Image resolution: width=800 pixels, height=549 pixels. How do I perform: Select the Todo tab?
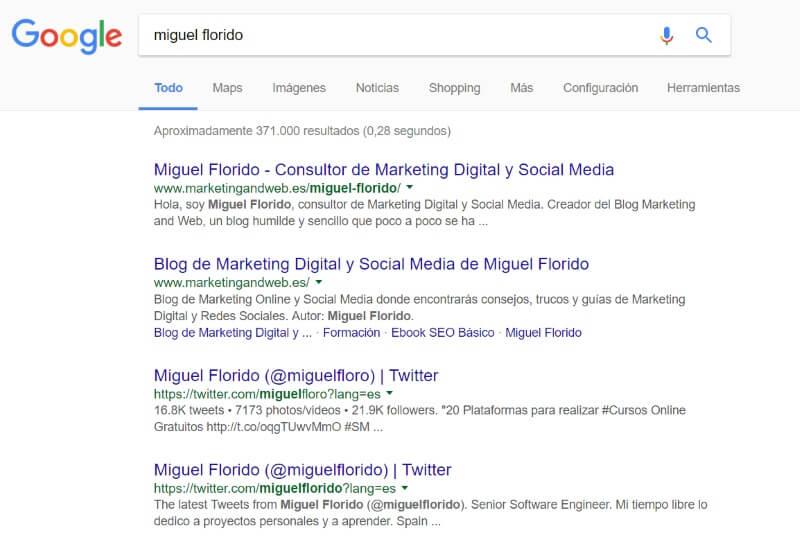coord(168,88)
